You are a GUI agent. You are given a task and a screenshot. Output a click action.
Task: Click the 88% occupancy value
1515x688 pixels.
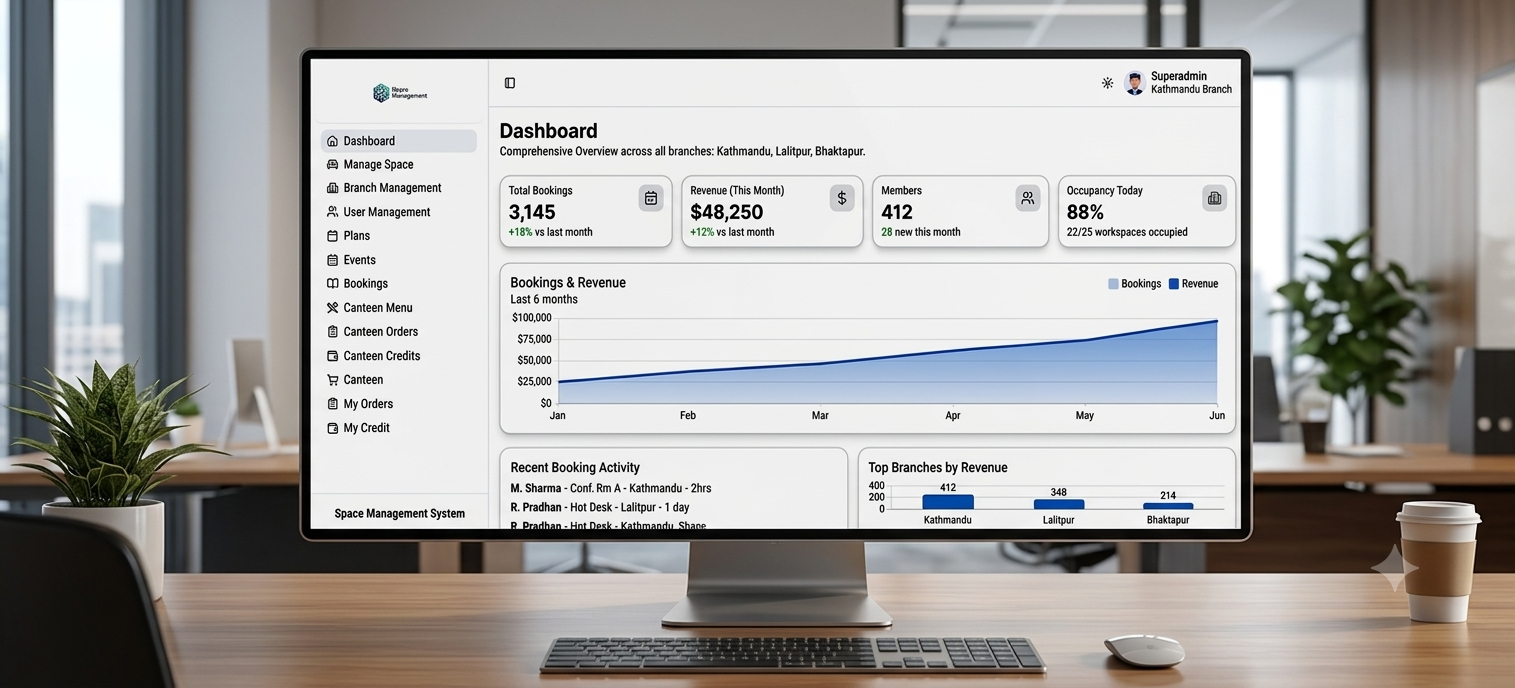pos(1085,212)
